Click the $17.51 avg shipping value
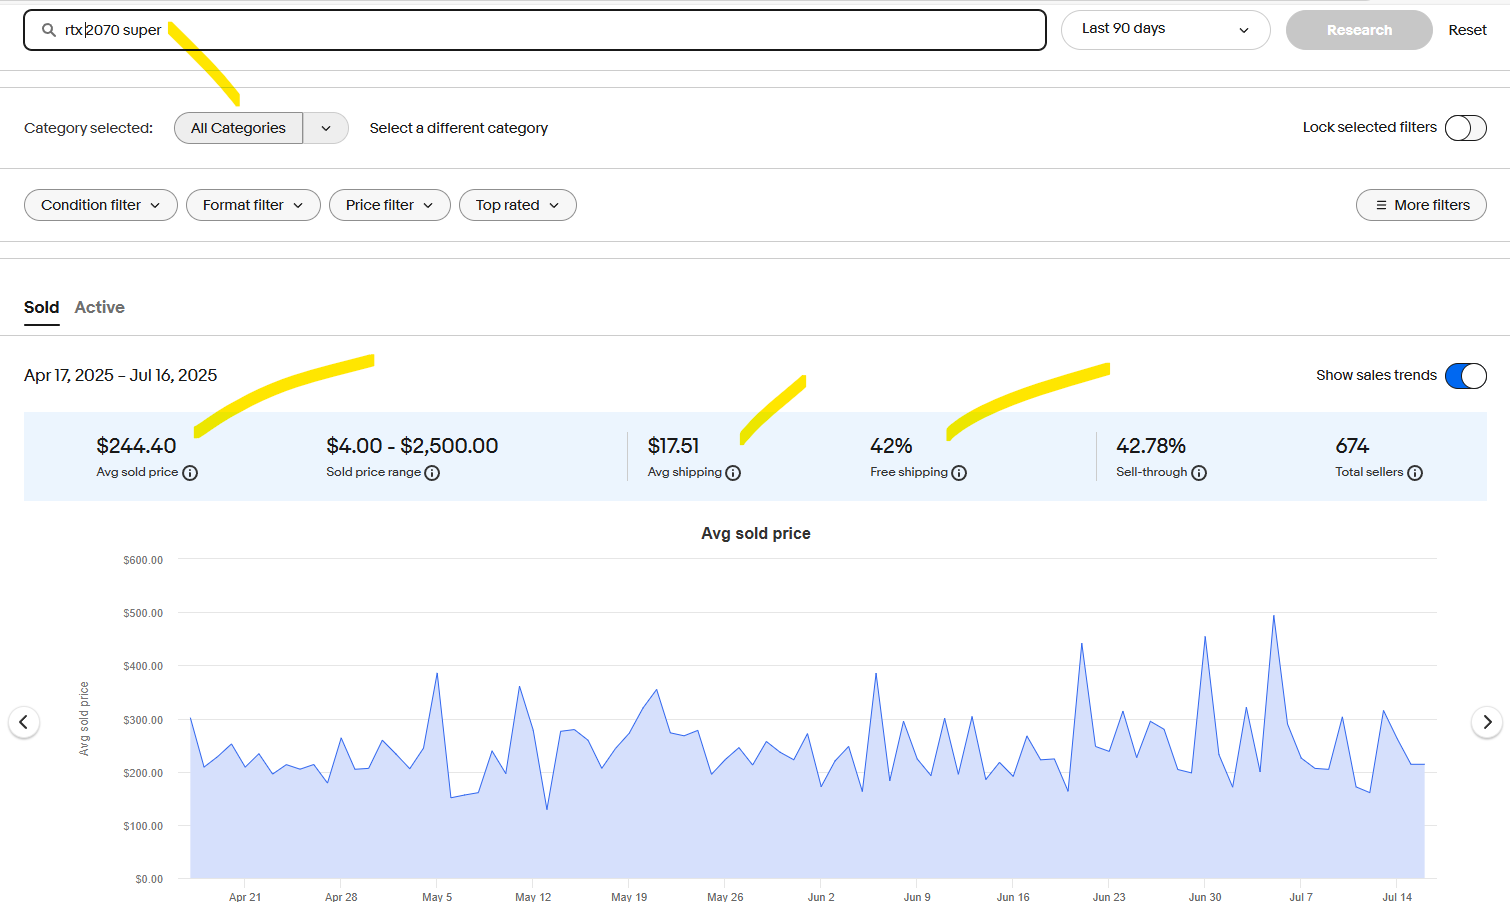Image resolution: width=1510 pixels, height=902 pixels. [x=674, y=446]
